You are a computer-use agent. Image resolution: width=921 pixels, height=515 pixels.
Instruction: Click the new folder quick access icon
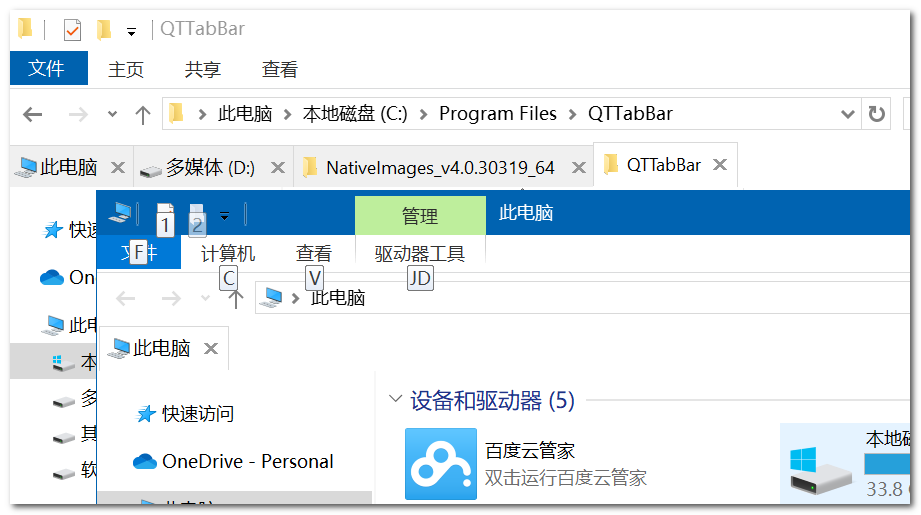(x=104, y=29)
